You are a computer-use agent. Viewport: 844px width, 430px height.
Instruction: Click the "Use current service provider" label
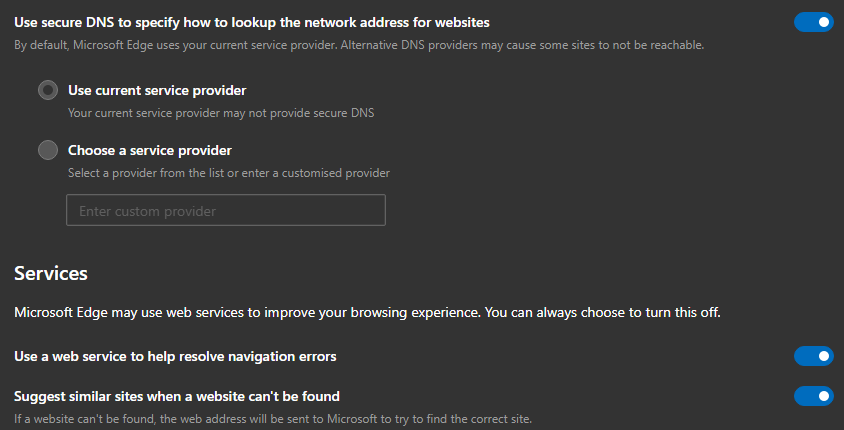tap(157, 91)
